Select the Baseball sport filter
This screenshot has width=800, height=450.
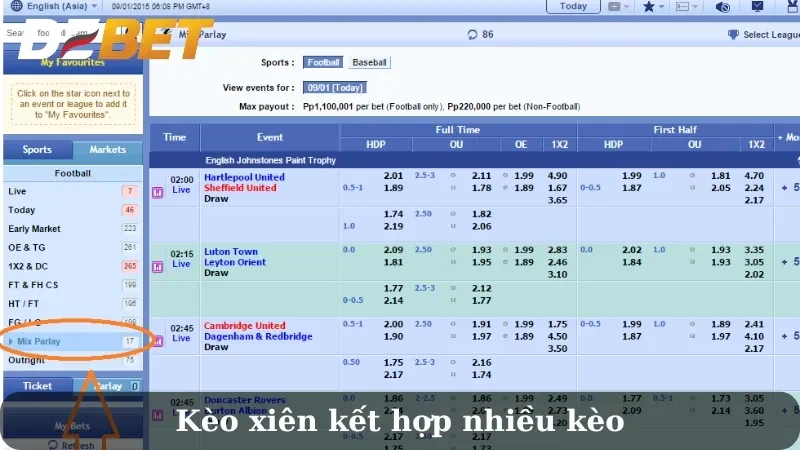[370, 62]
